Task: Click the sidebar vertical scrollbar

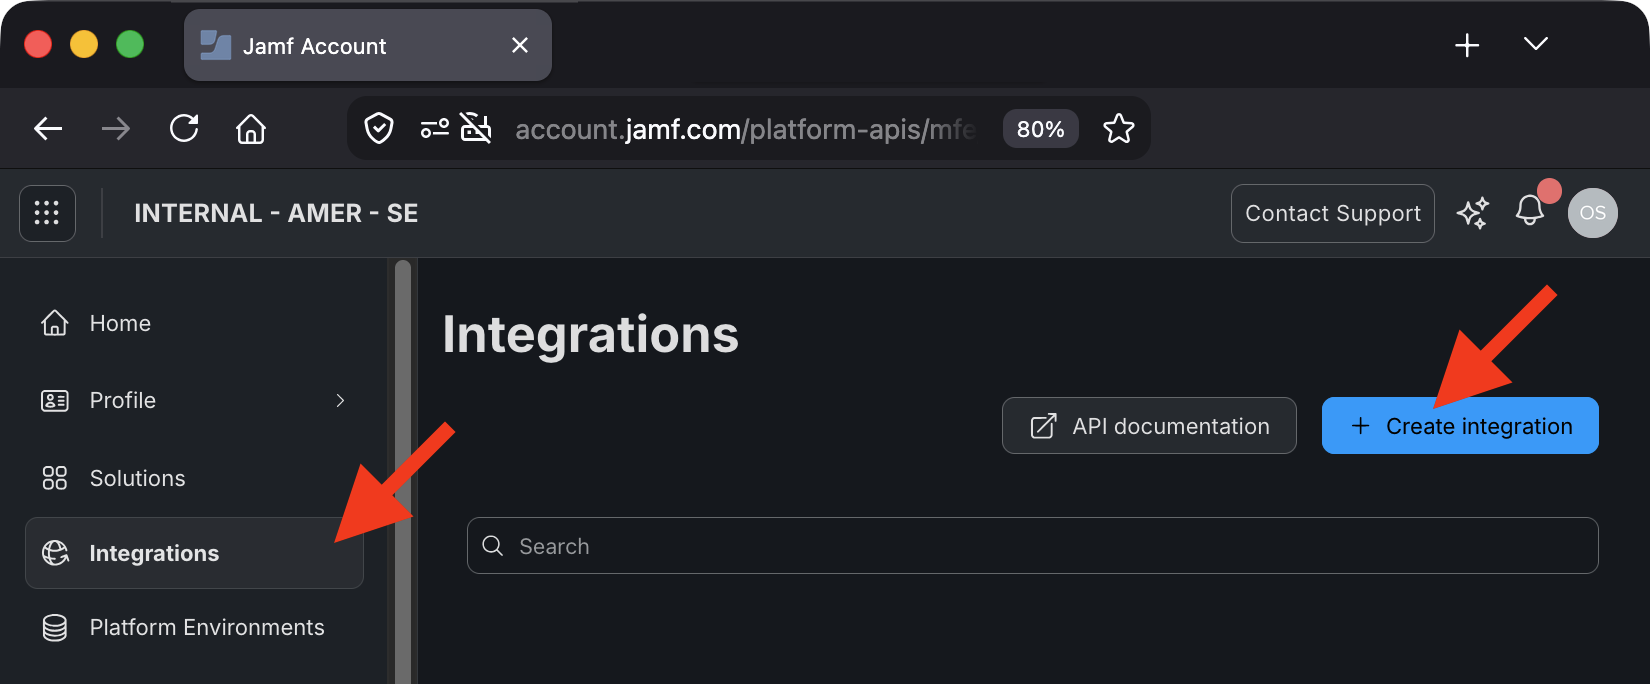Action: 403,472
